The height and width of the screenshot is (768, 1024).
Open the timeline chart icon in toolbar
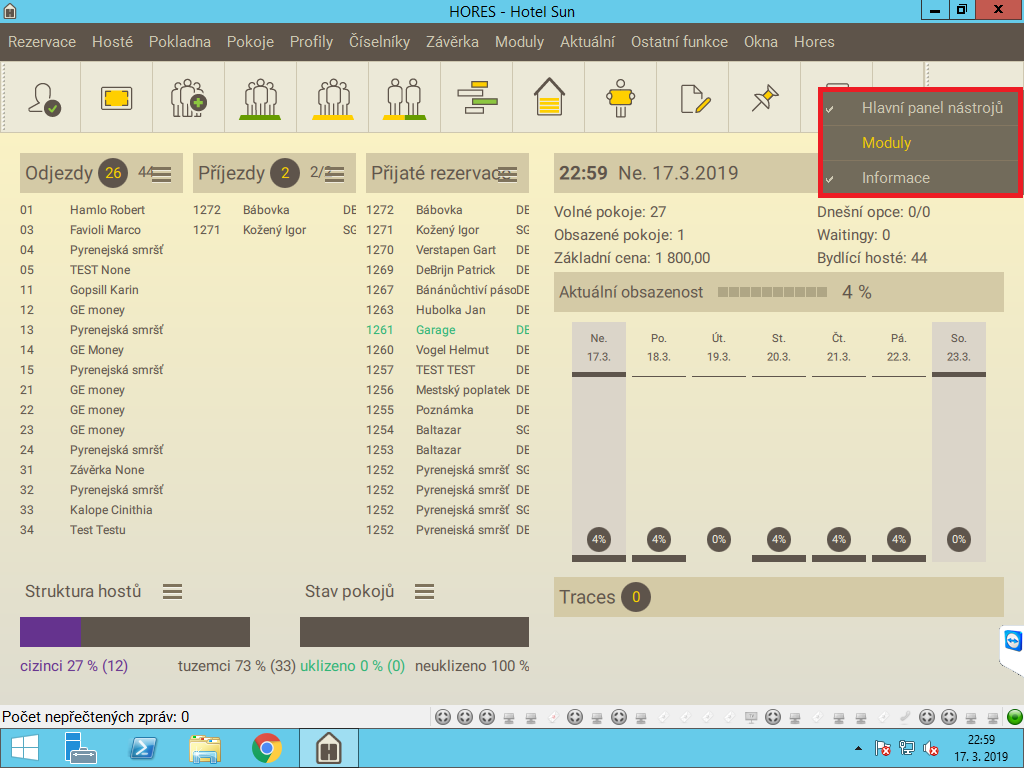(476, 98)
